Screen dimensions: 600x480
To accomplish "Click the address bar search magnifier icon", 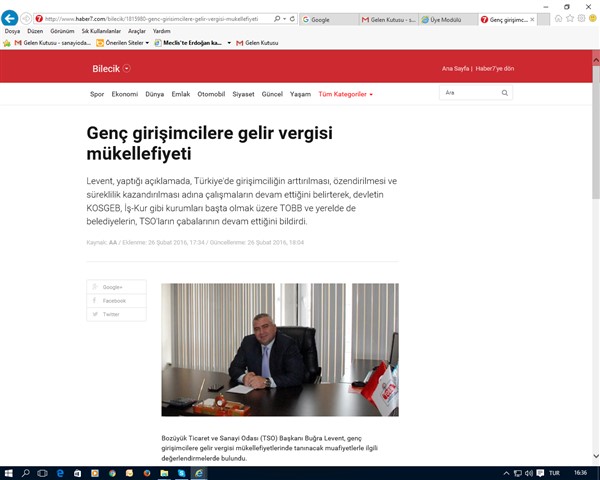I will (277, 18).
